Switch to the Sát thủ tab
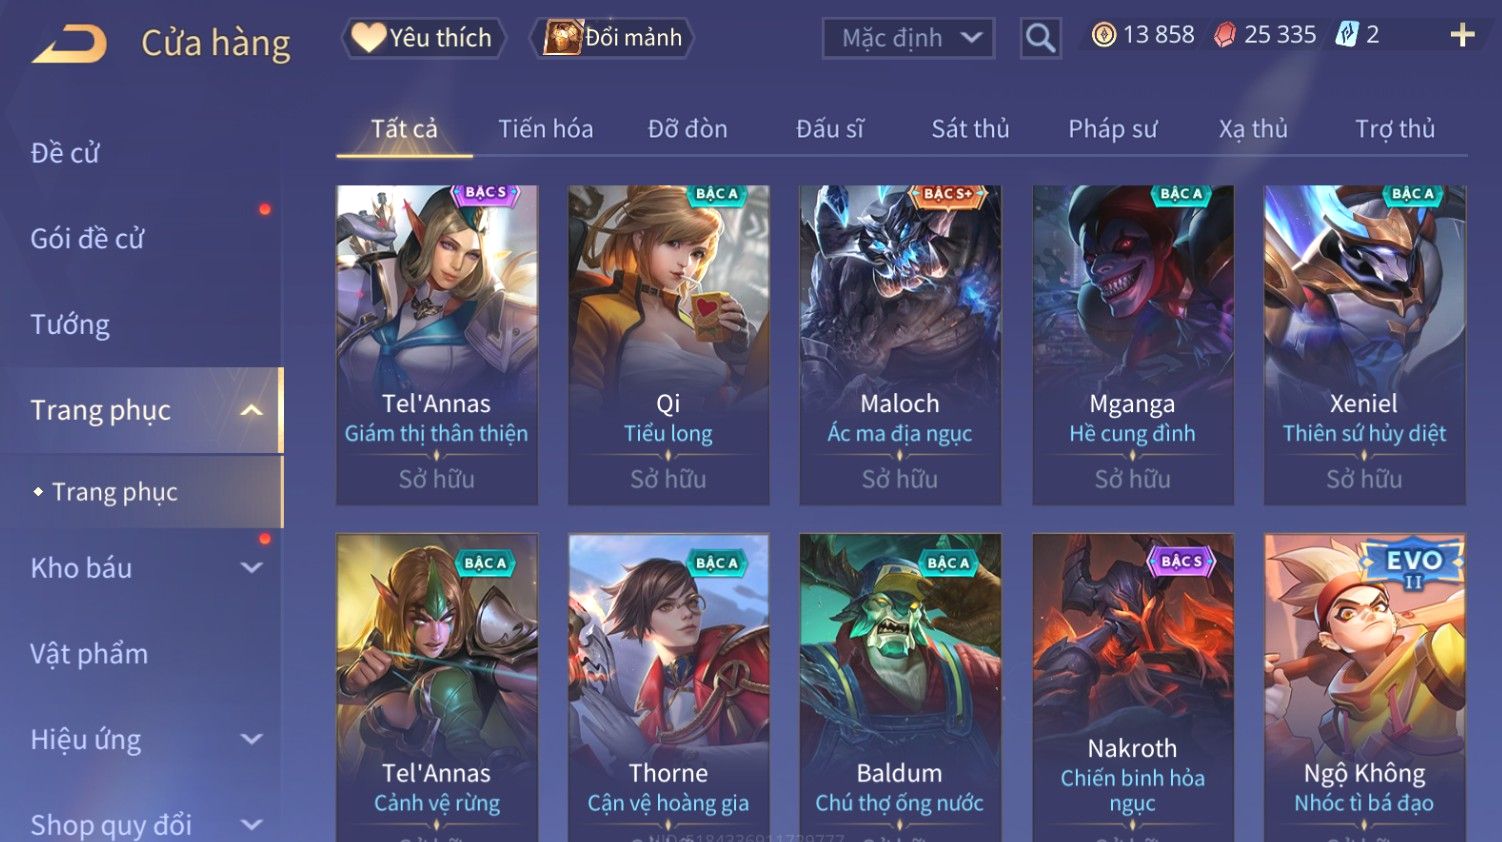This screenshot has height=842, width=1502. (x=970, y=129)
